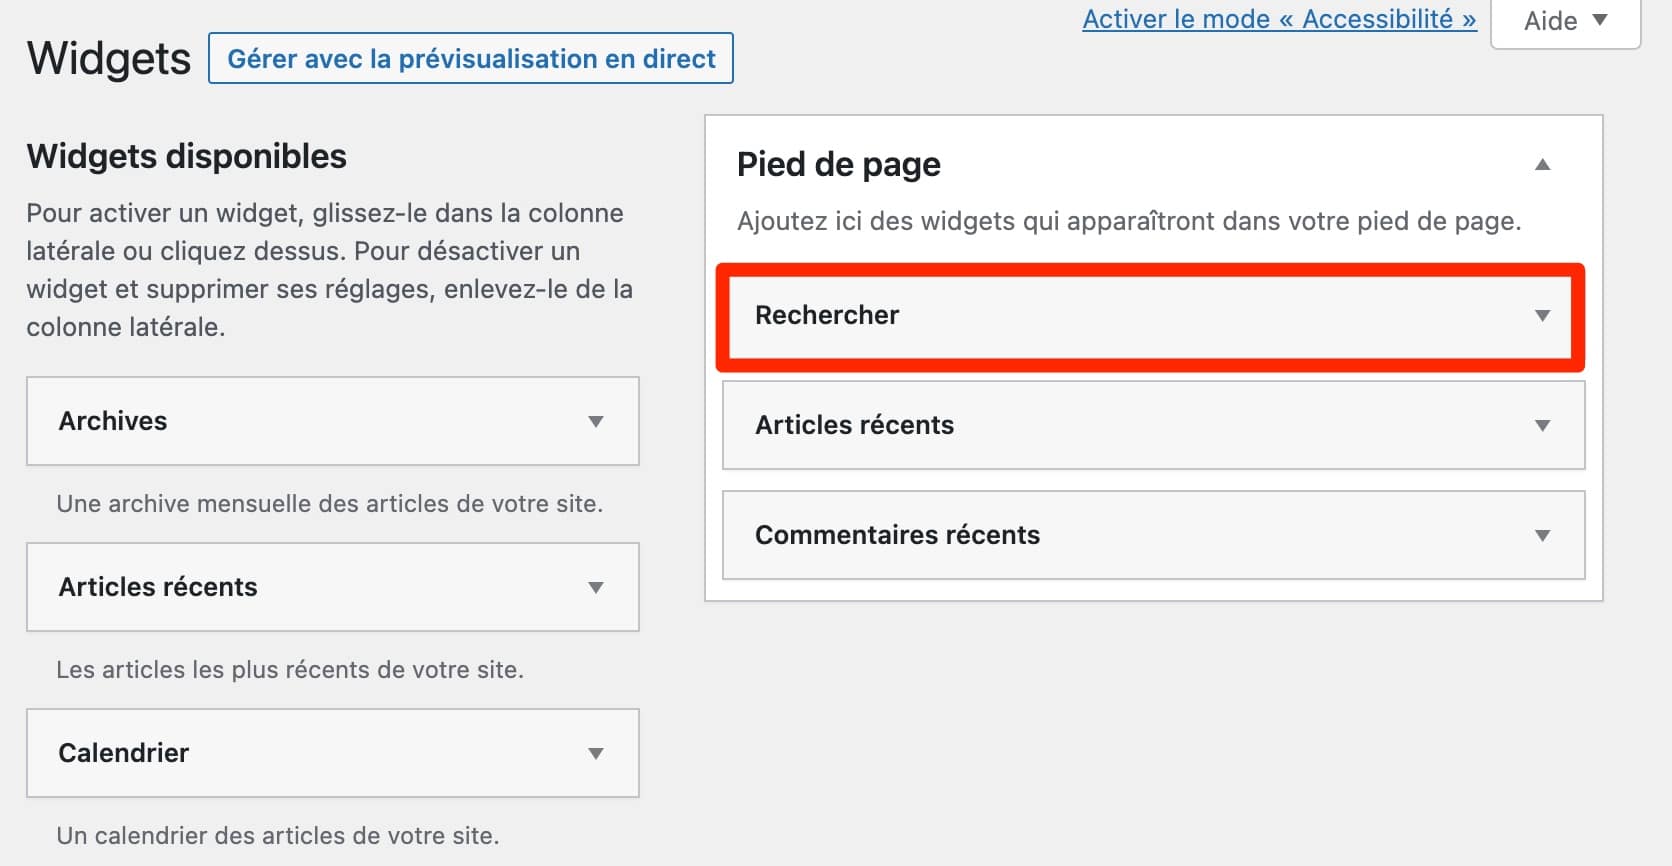Click the Aide menu triangle icon
The image size is (1672, 866).
(x=1601, y=20)
